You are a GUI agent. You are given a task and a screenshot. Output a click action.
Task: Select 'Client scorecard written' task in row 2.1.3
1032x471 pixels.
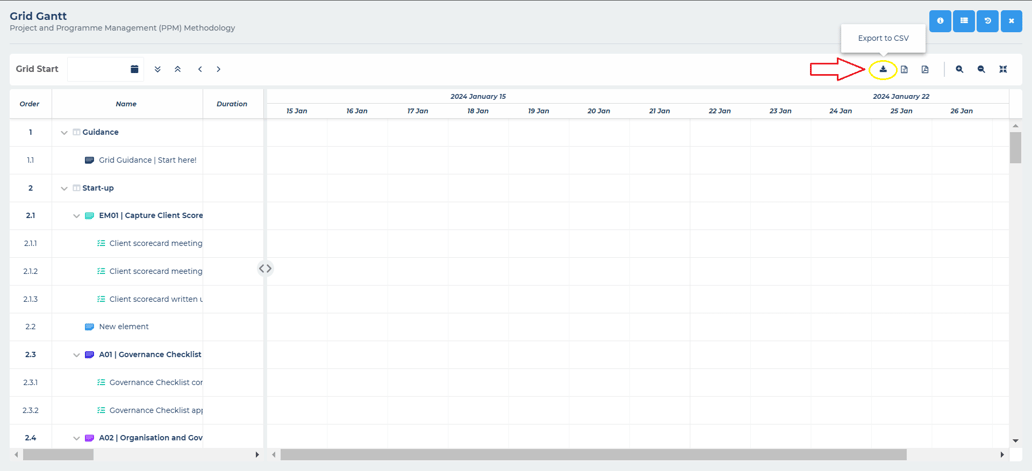(x=156, y=299)
